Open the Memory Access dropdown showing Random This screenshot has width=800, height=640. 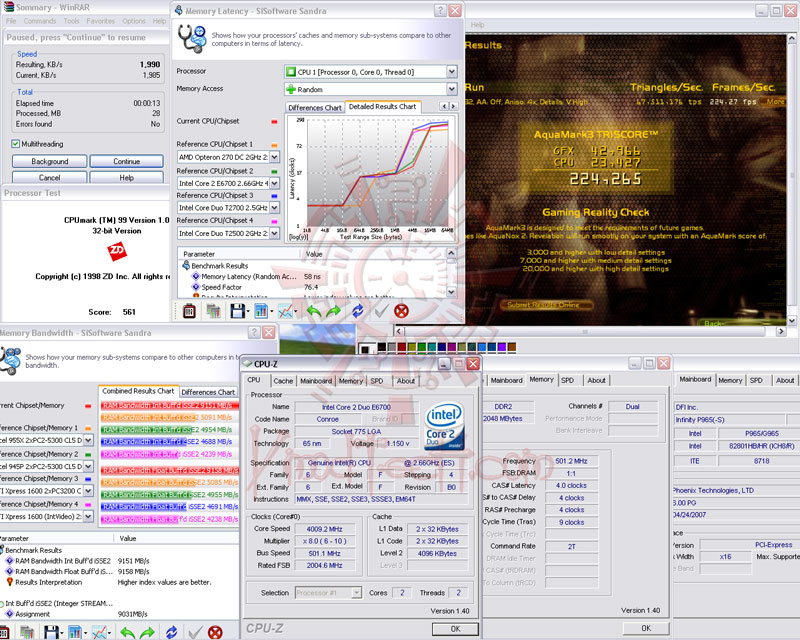(370, 89)
